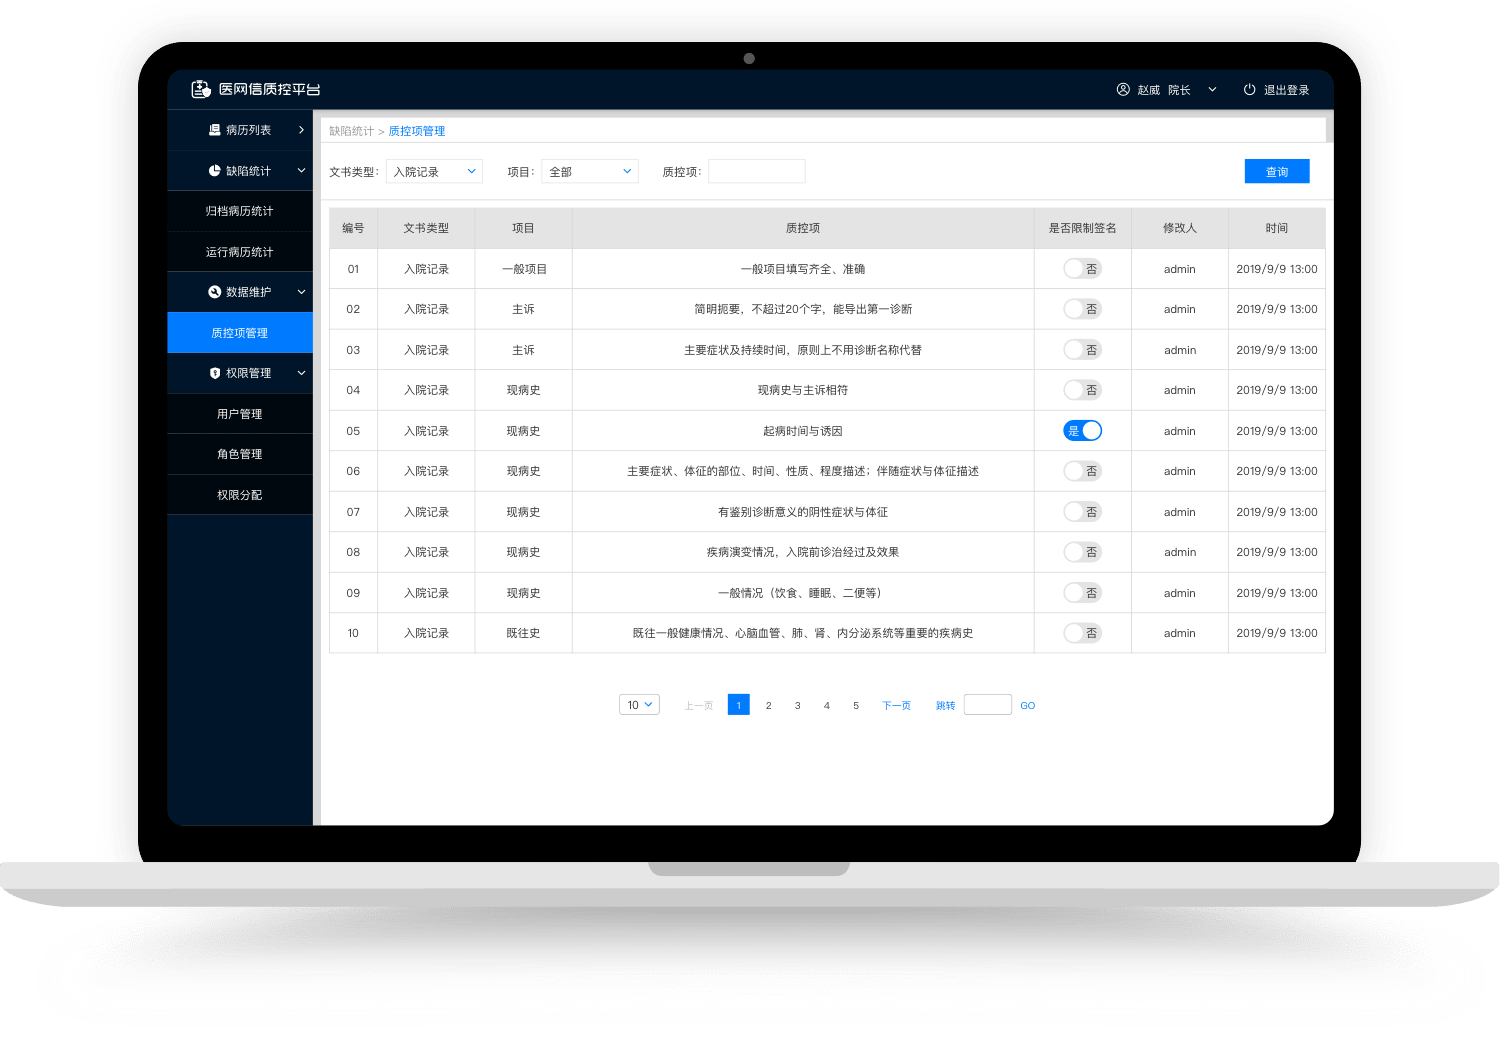Click the GO button in pagination
The height and width of the screenshot is (1047, 1512).
pos(1028,706)
